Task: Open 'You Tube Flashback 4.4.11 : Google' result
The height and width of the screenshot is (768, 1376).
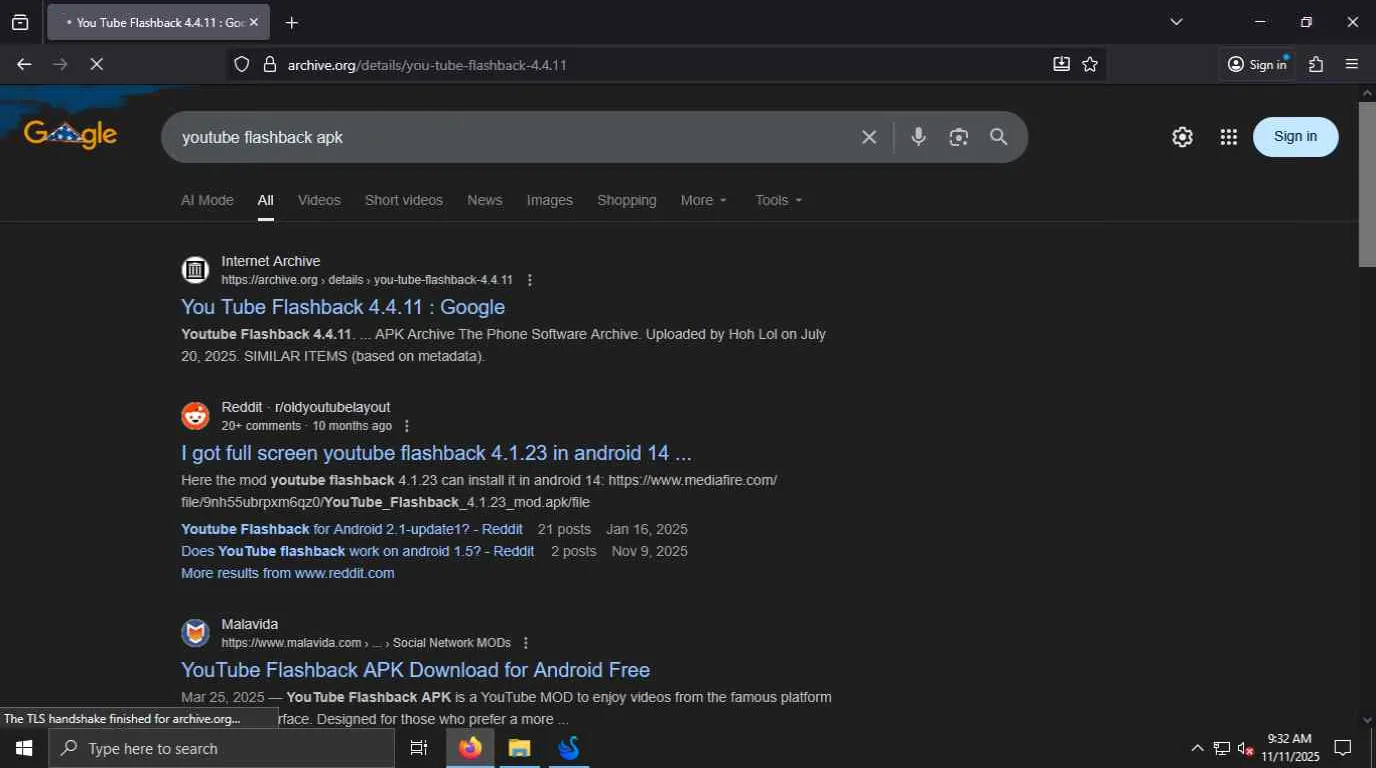Action: click(343, 307)
